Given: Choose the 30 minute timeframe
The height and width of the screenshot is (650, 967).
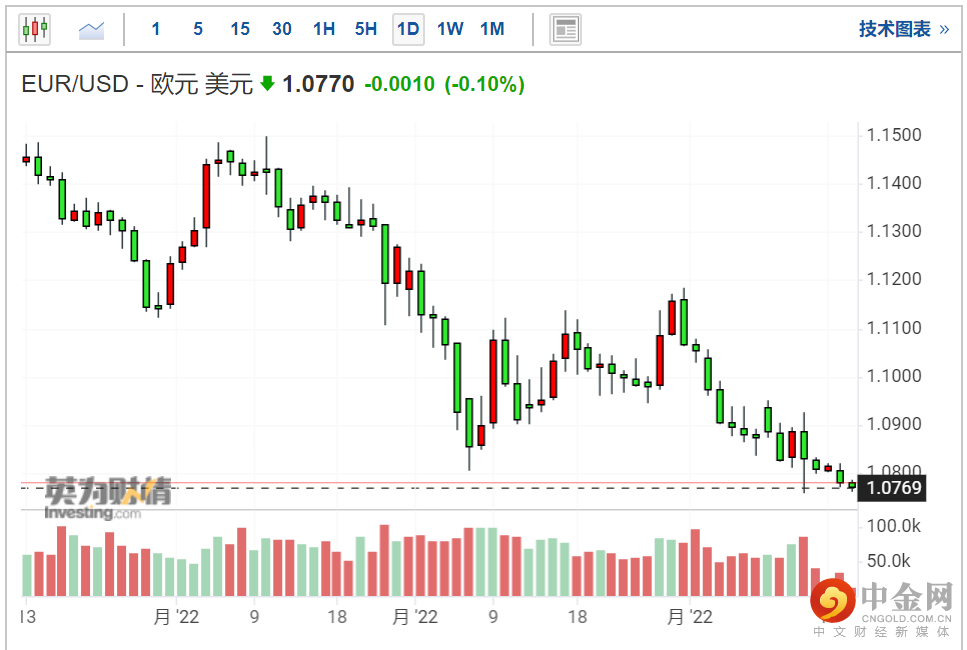Looking at the screenshot, I should tap(282, 29).
